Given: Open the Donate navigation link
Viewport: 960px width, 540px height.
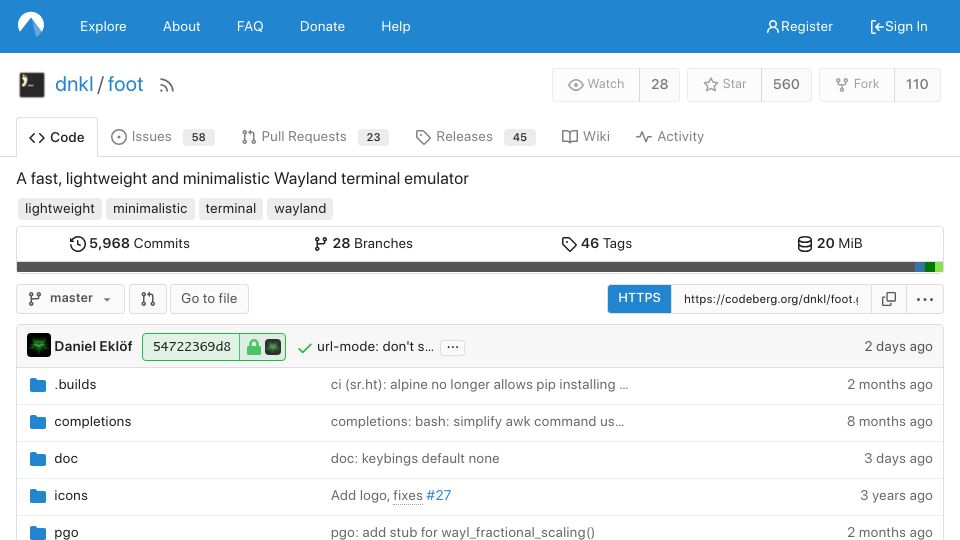Looking at the screenshot, I should click(x=322, y=26).
